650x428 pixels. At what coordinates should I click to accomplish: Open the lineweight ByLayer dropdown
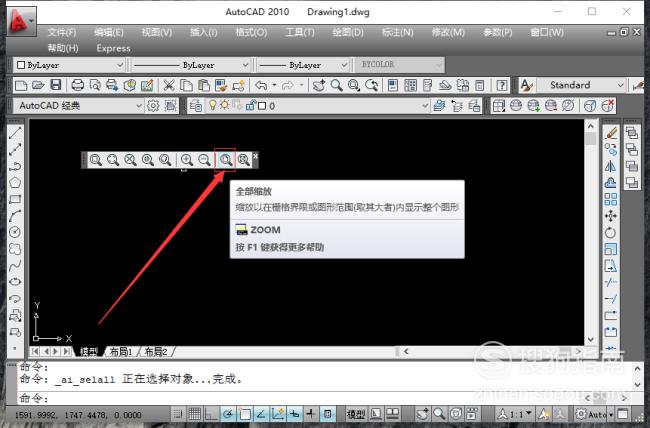(x=303, y=65)
